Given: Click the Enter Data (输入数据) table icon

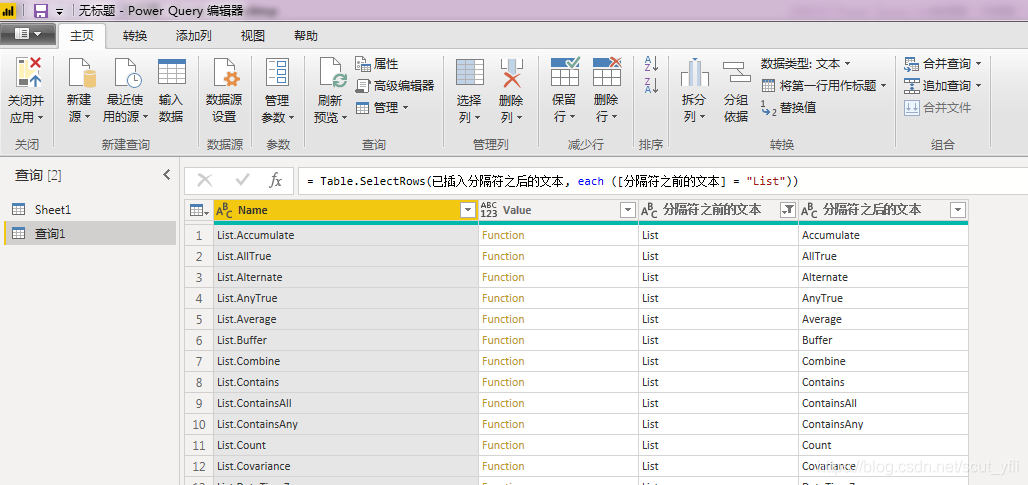Looking at the screenshot, I should coord(172,72).
